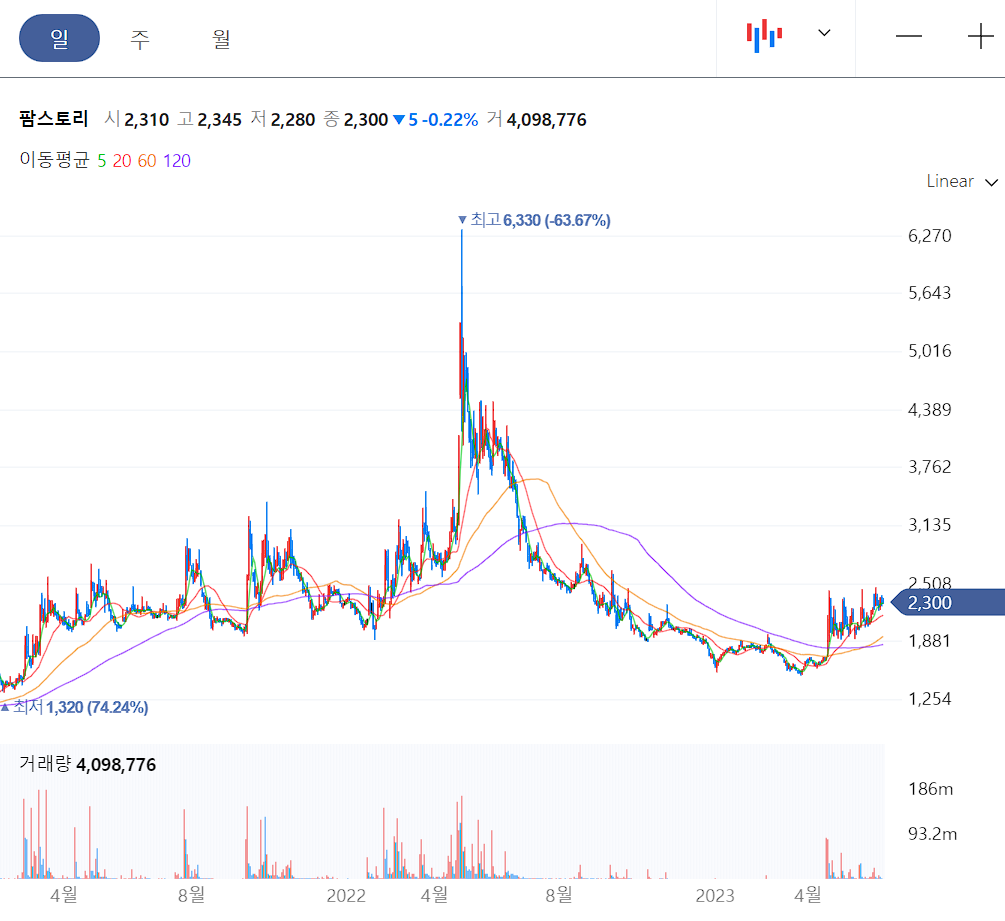Image resolution: width=1005 pixels, height=921 pixels.
Task: Click the 2023 date axis label
Action: [715, 895]
